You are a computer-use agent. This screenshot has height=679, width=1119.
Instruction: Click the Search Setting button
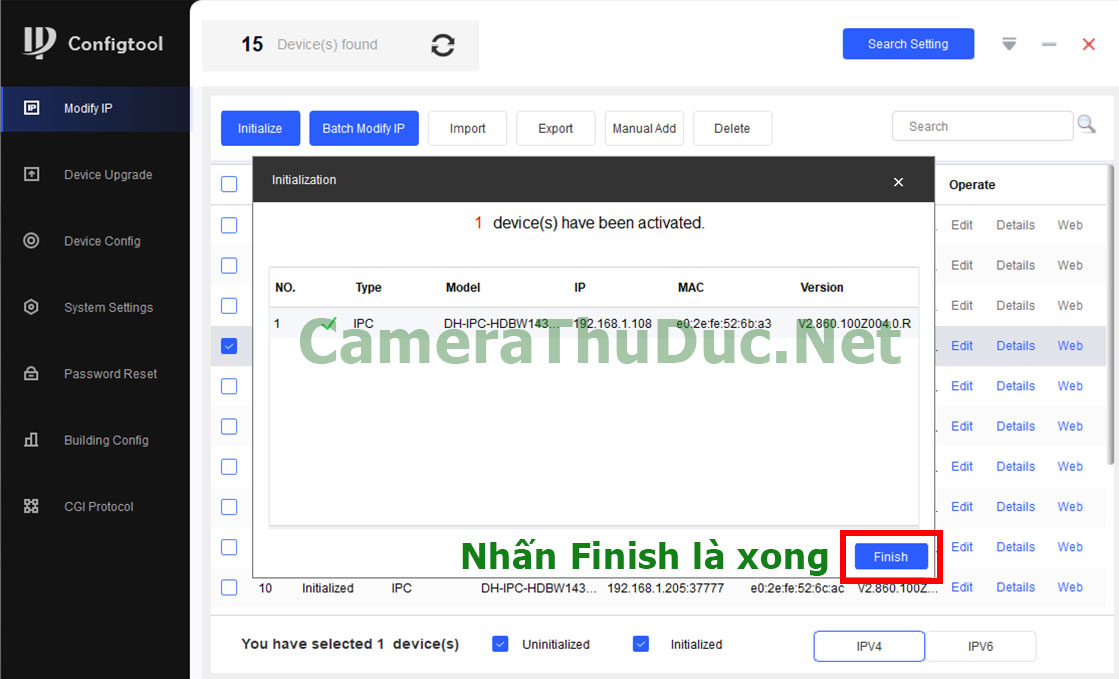[x=908, y=44]
